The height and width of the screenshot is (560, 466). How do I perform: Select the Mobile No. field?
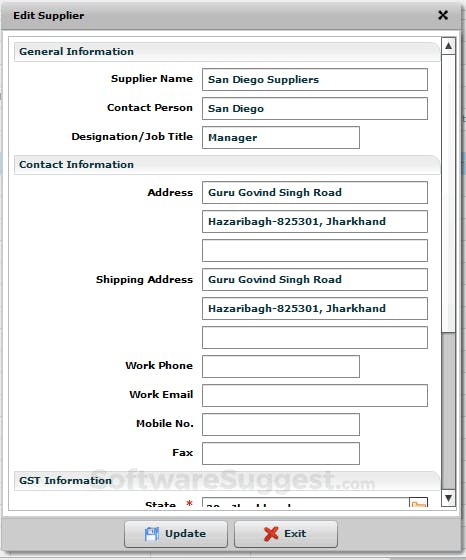281,424
